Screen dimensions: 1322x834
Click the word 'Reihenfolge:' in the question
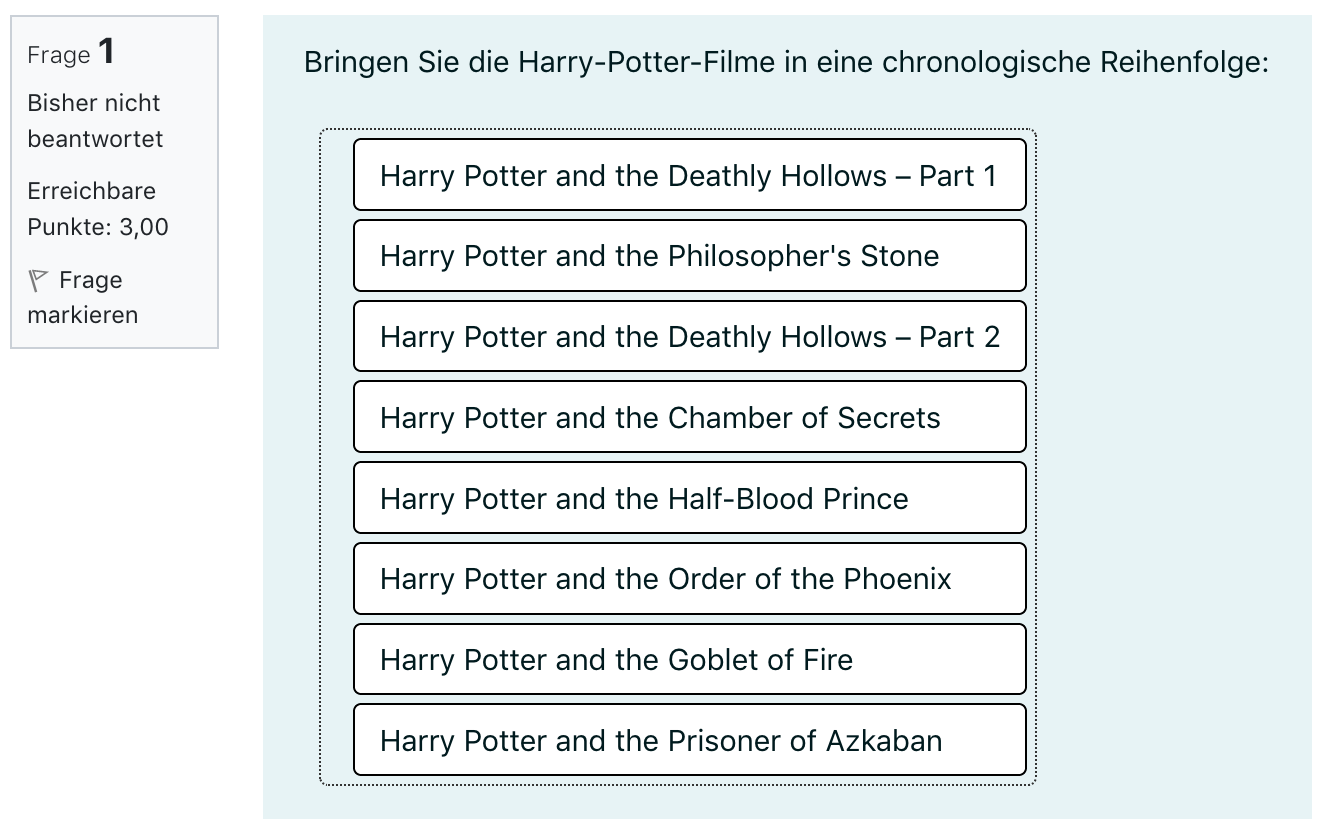coord(1184,63)
